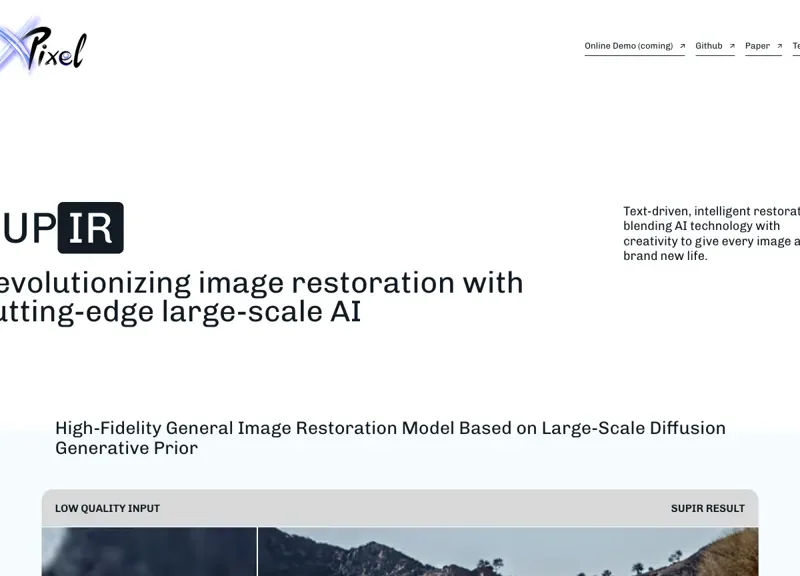Click the 'cutting-edge large-scale AI' headline line

click(x=180, y=312)
